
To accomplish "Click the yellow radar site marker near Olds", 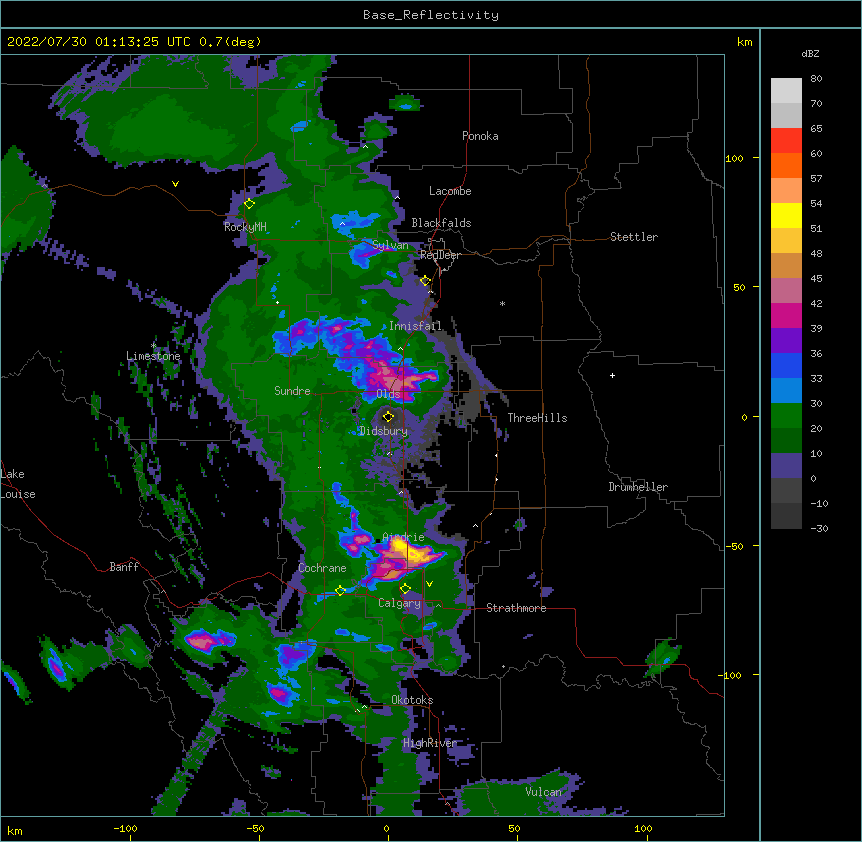I will pos(388,417).
